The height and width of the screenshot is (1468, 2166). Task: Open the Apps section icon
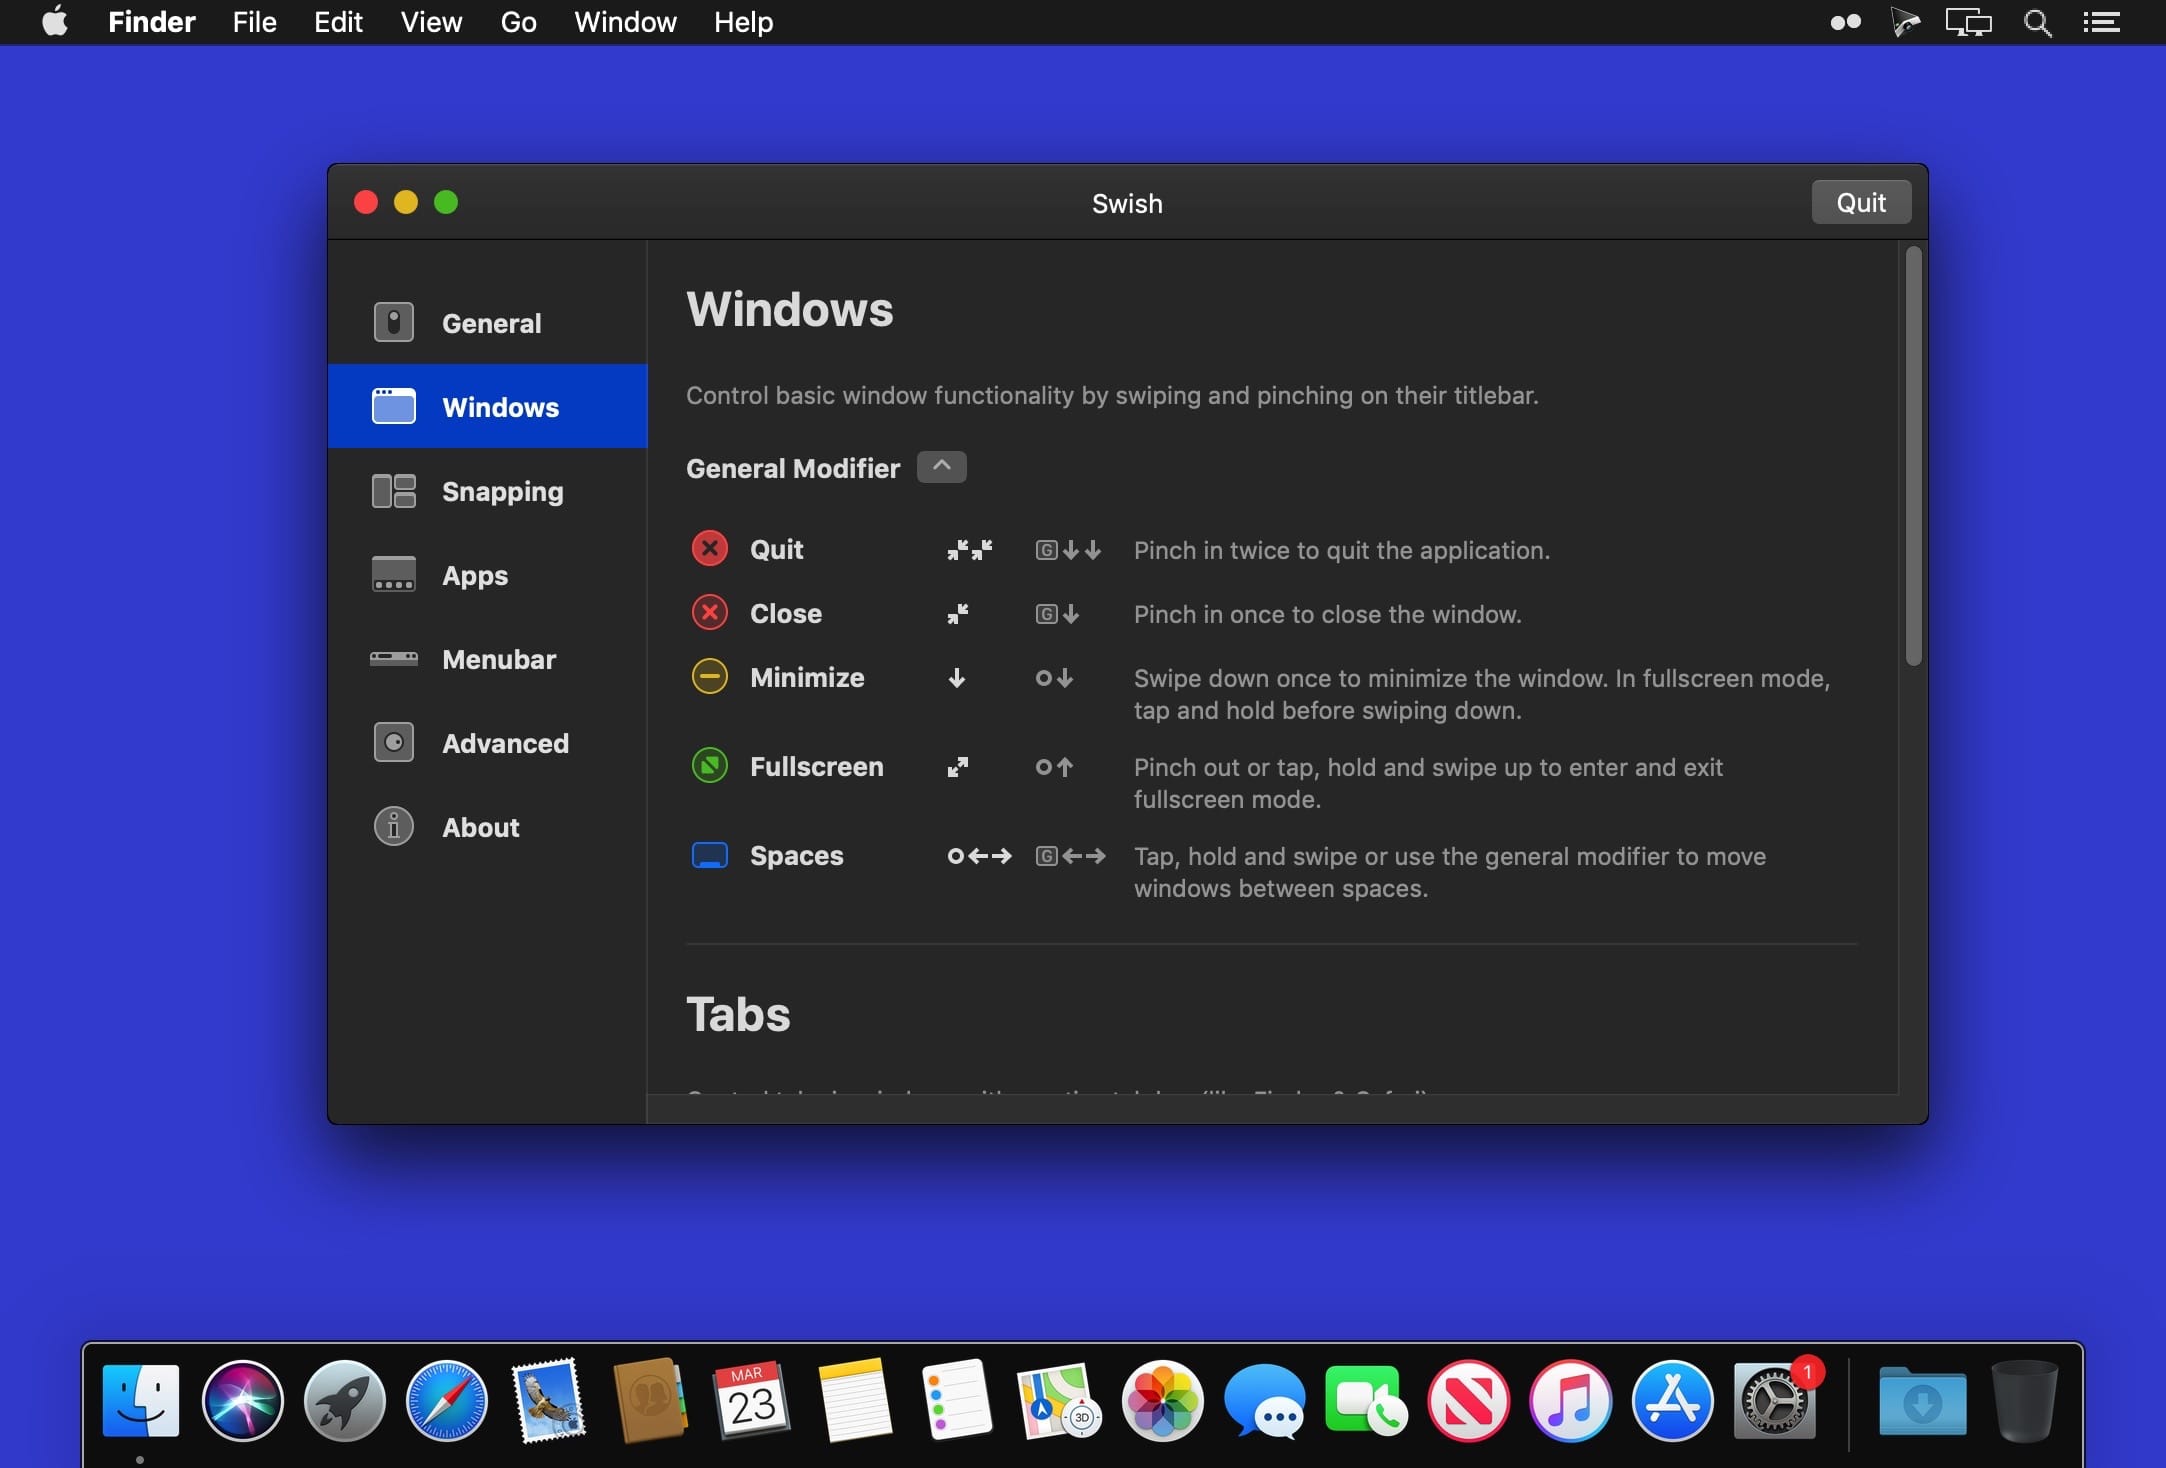[x=393, y=575]
